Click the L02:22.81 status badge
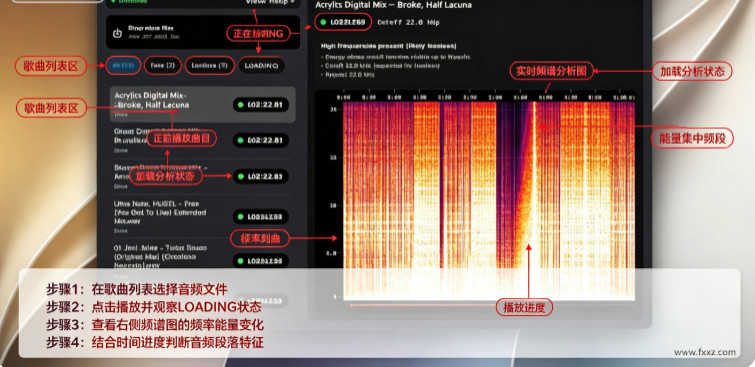Screen dimensions: 755x367 point(260,105)
